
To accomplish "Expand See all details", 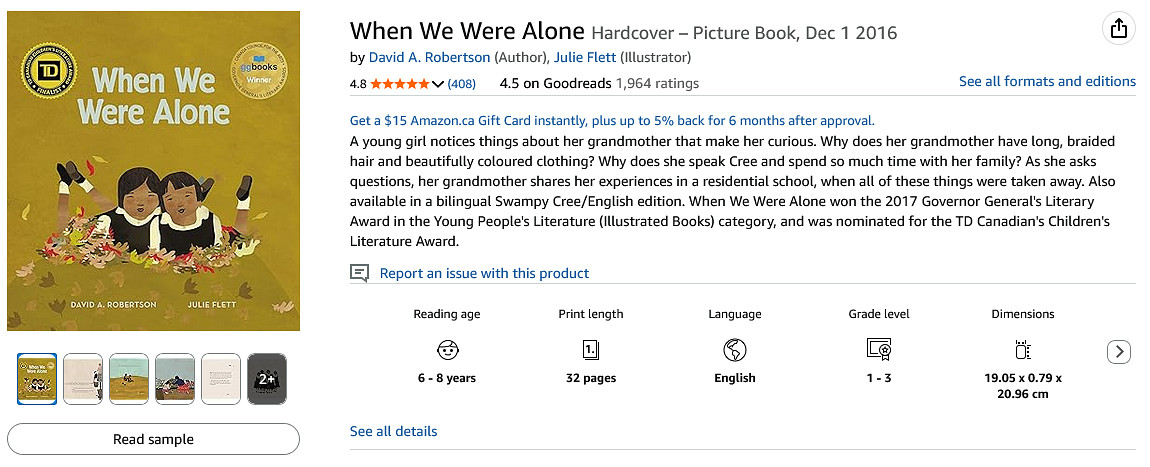I will [393, 431].
